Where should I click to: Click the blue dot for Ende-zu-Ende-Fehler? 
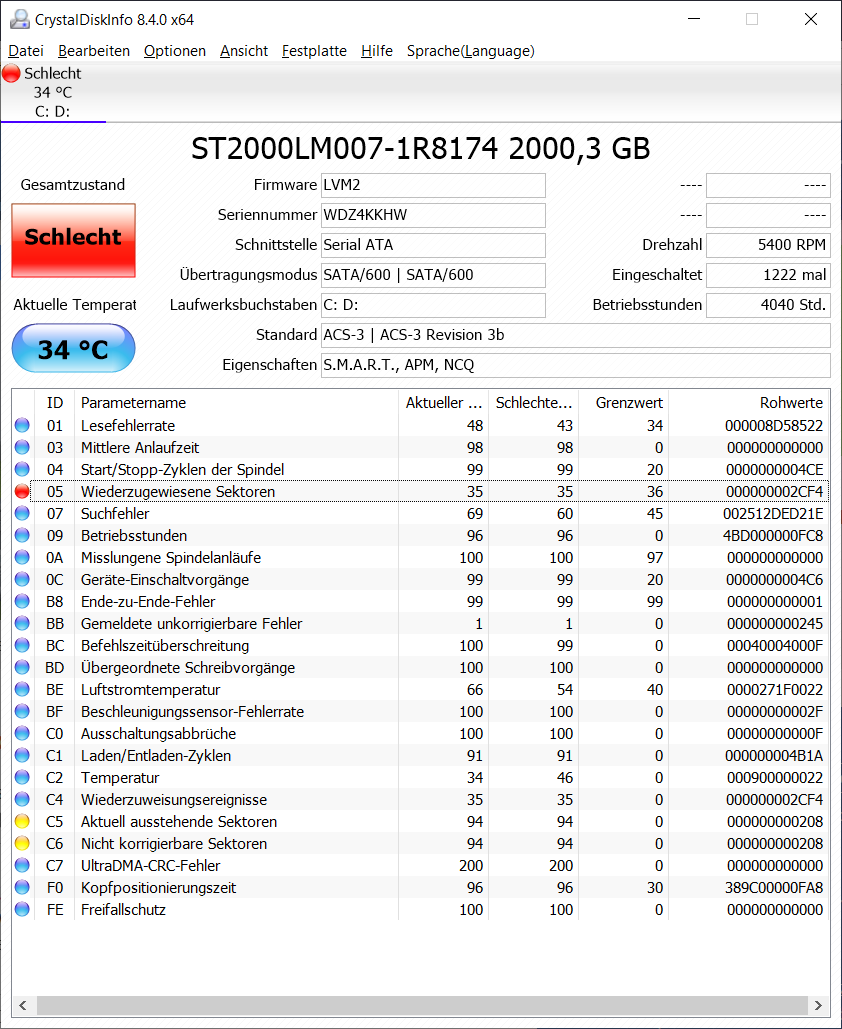[22, 601]
